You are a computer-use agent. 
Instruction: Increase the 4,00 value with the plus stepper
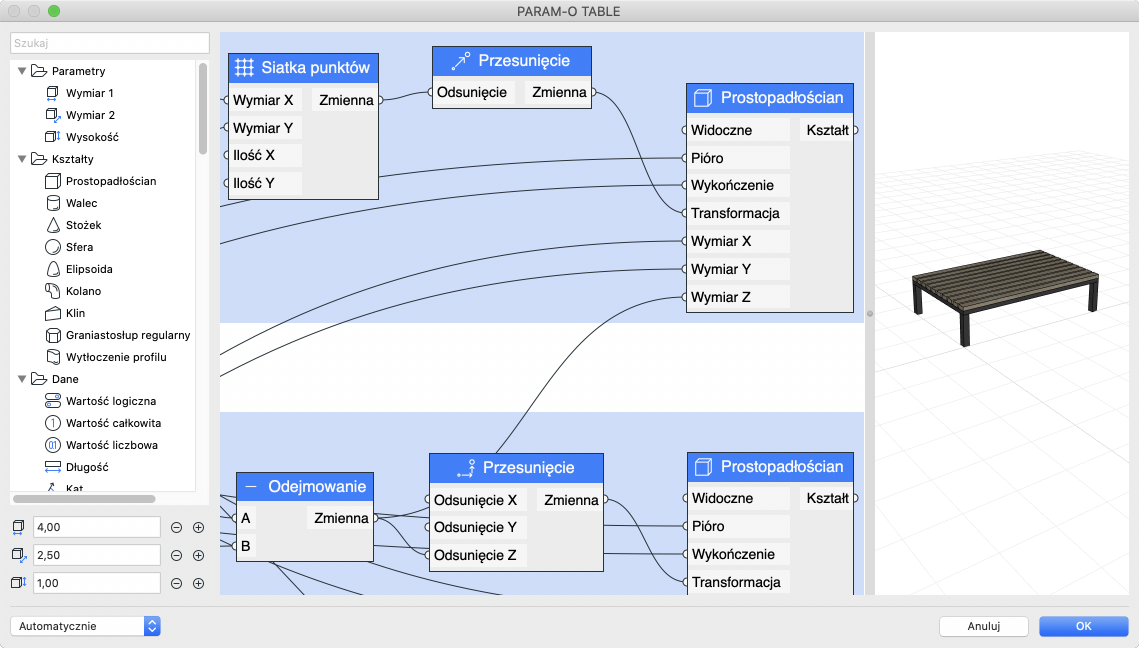tap(200, 527)
